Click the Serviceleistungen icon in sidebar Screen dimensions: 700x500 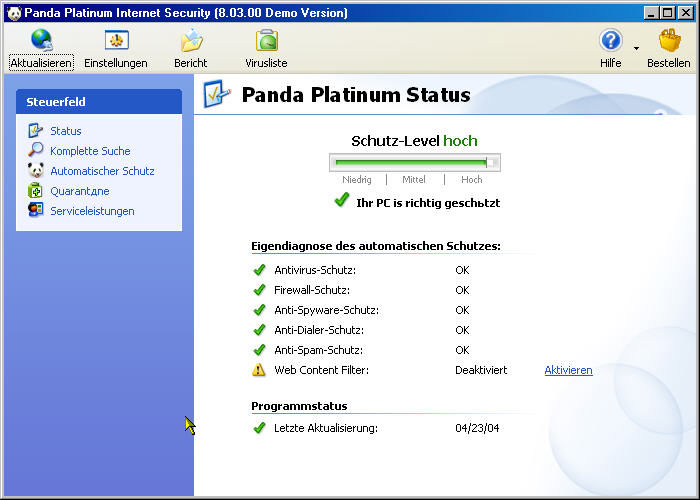[x=35, y=210]
